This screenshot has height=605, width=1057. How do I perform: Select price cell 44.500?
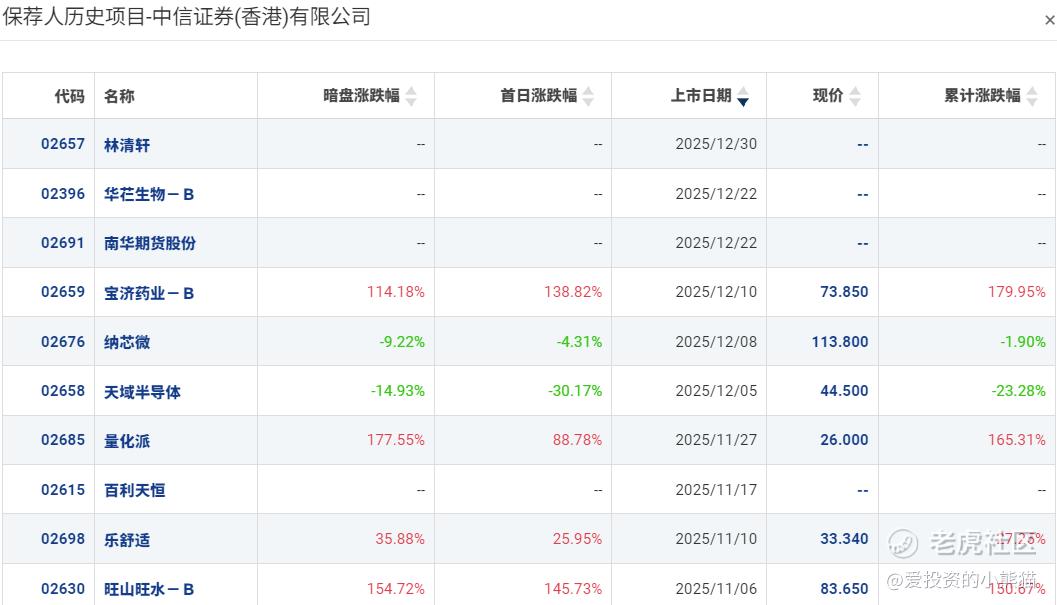[x=844, y=391]
